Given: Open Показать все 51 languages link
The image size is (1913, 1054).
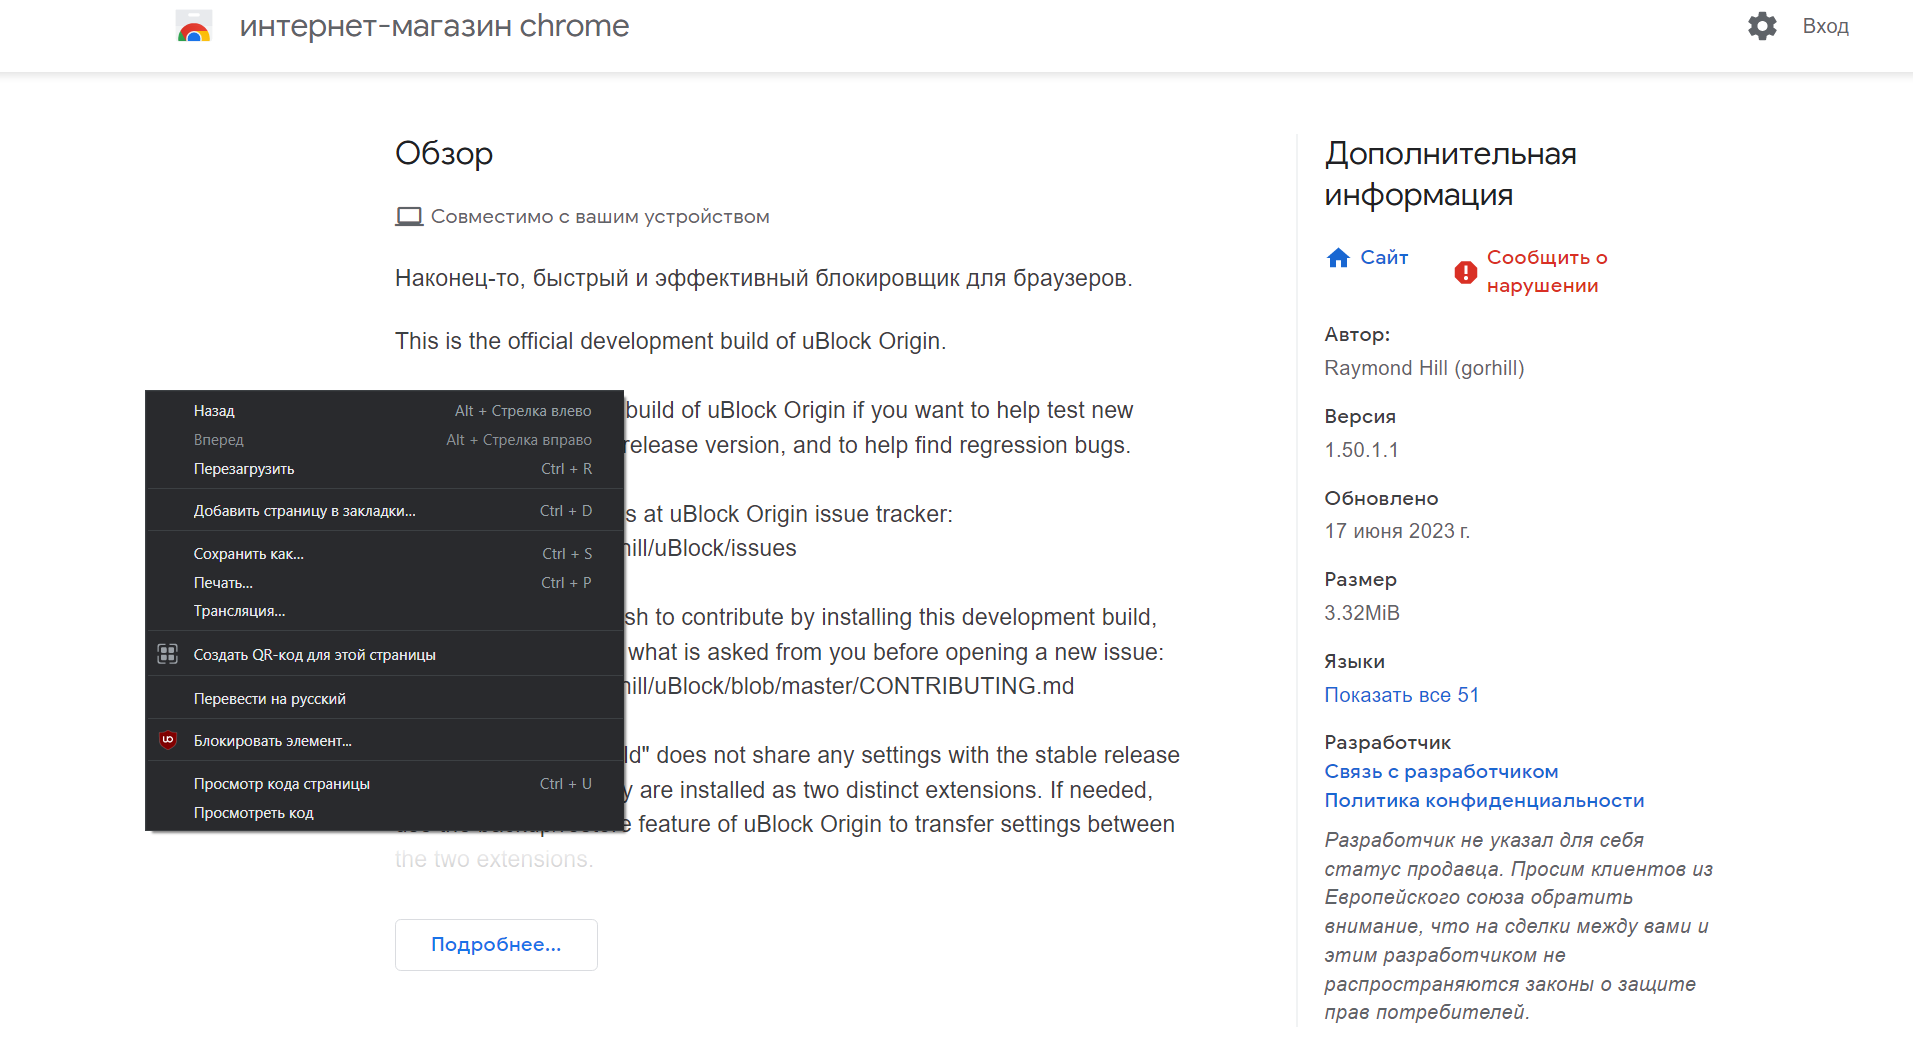Looking at the screenshot, I should (1401, 695).
